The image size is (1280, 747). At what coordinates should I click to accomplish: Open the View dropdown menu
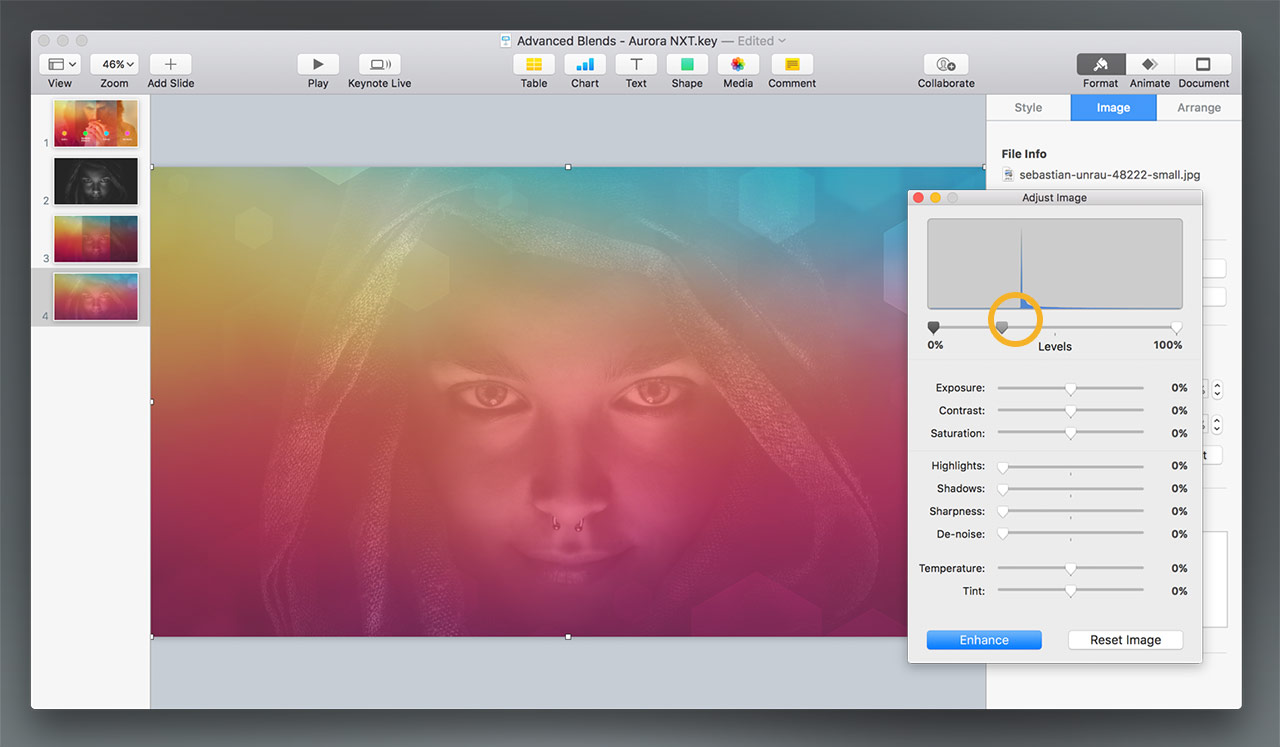pos(60,64)
